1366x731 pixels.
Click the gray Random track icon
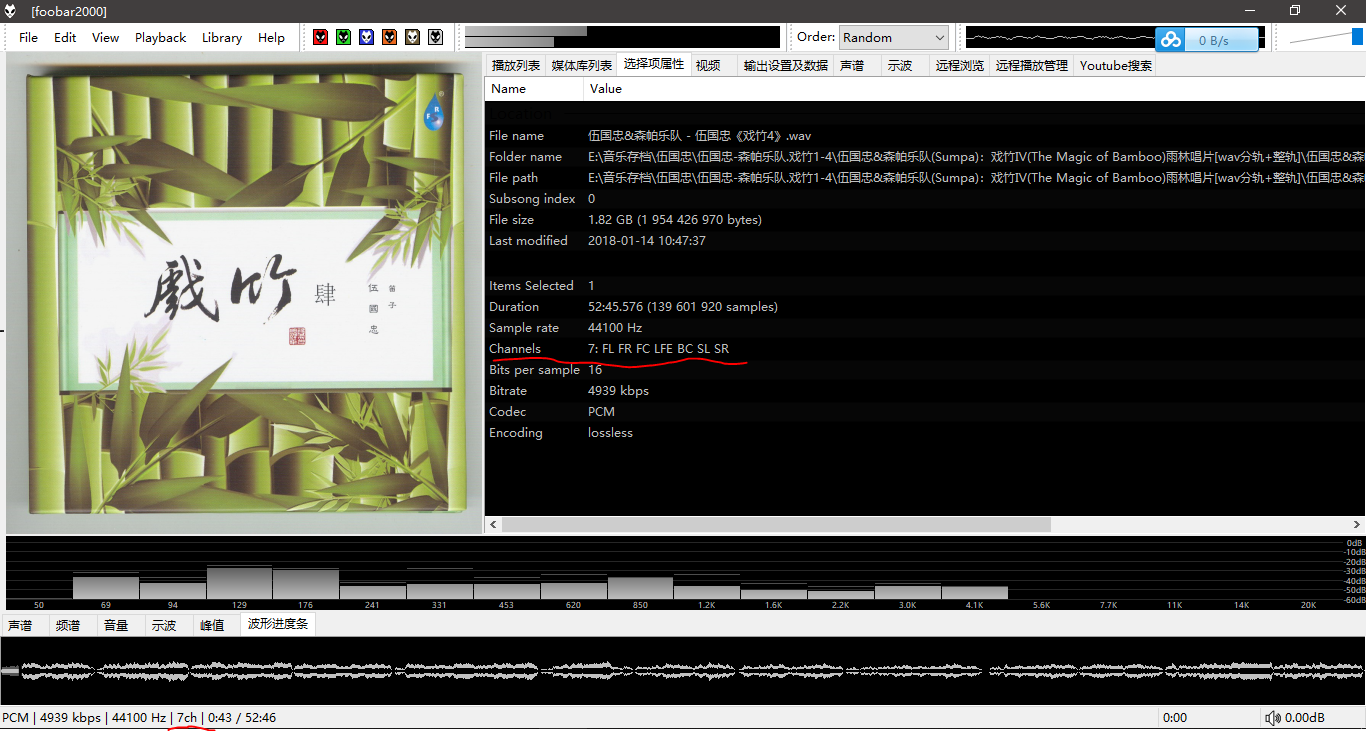435,36
